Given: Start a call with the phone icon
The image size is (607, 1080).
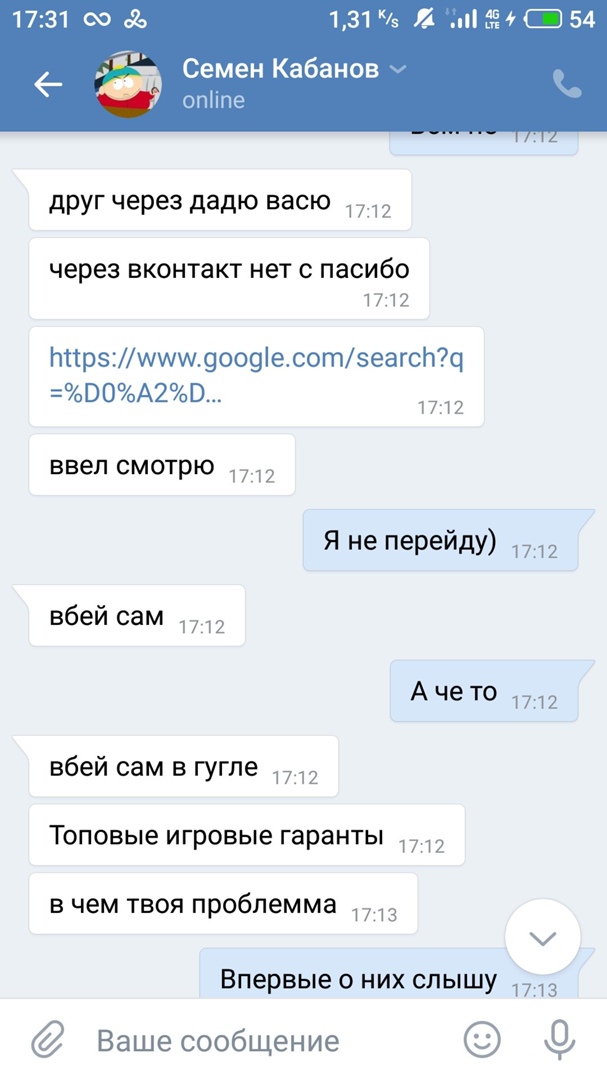Looking at the screenshot, I should 567,85.
